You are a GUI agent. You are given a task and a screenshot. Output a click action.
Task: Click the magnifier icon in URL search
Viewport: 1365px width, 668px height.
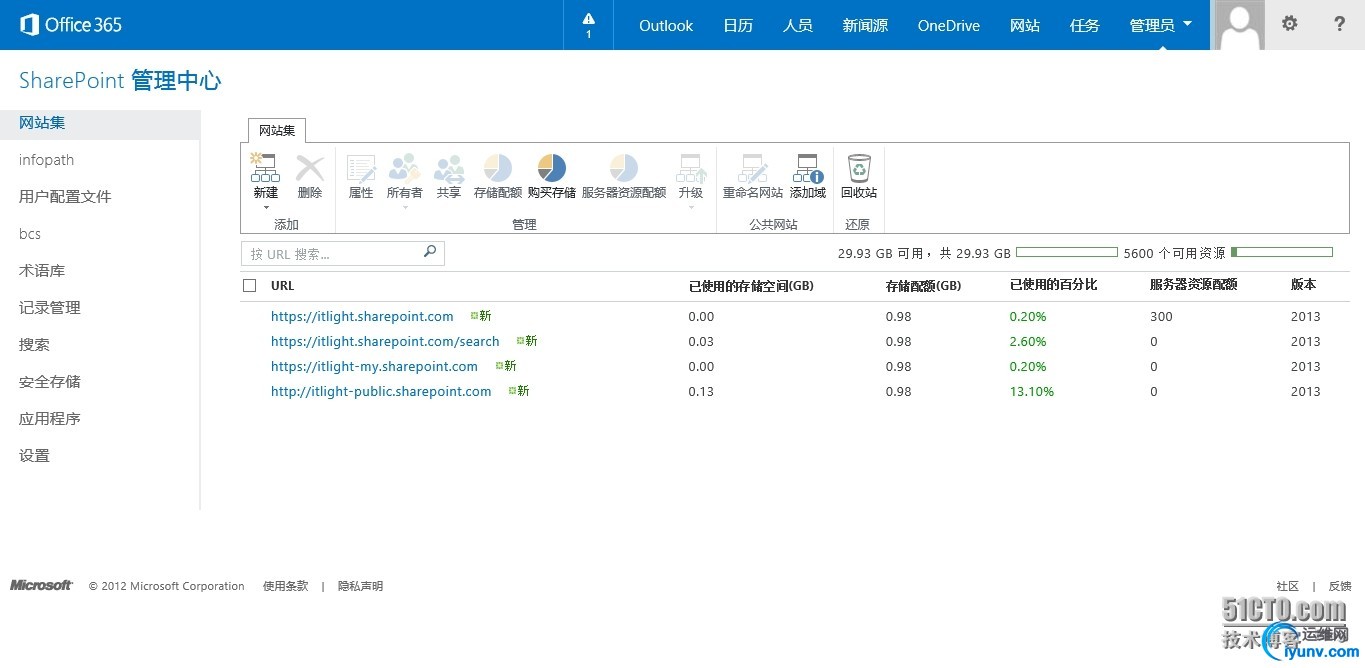point(430,252)
